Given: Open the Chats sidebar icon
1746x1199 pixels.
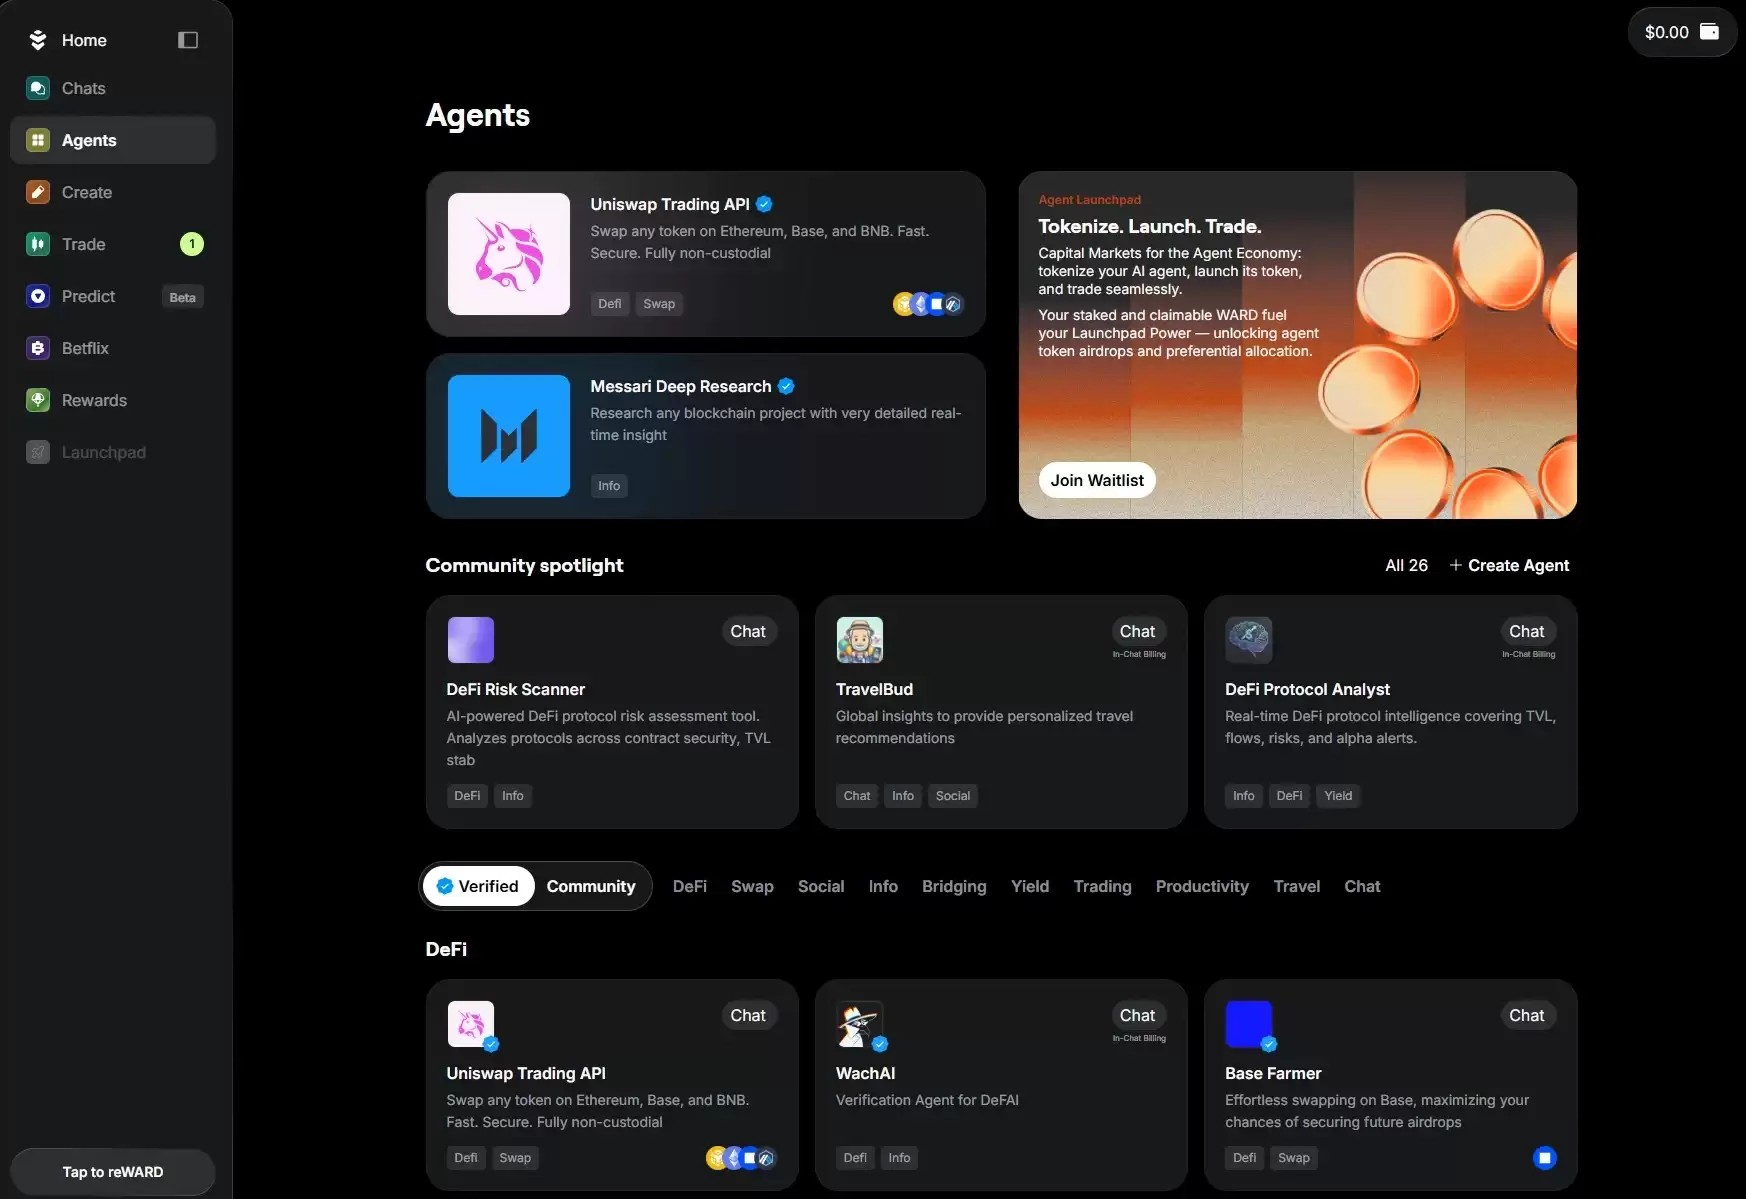Looking at the screenshot, I should pyautogui.click(x=38, y=88).
